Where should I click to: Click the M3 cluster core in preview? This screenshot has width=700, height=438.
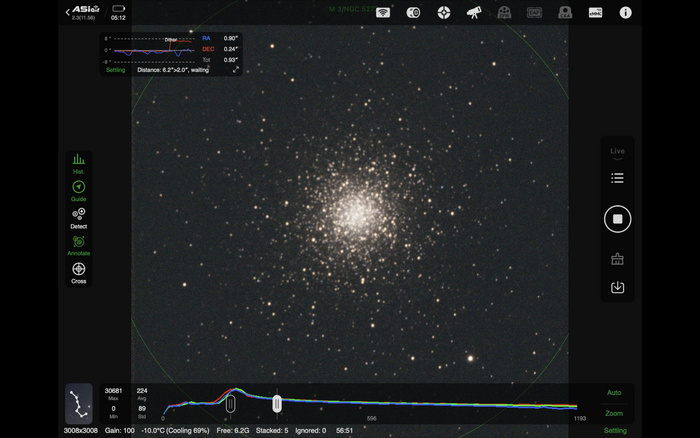point(356,213)
